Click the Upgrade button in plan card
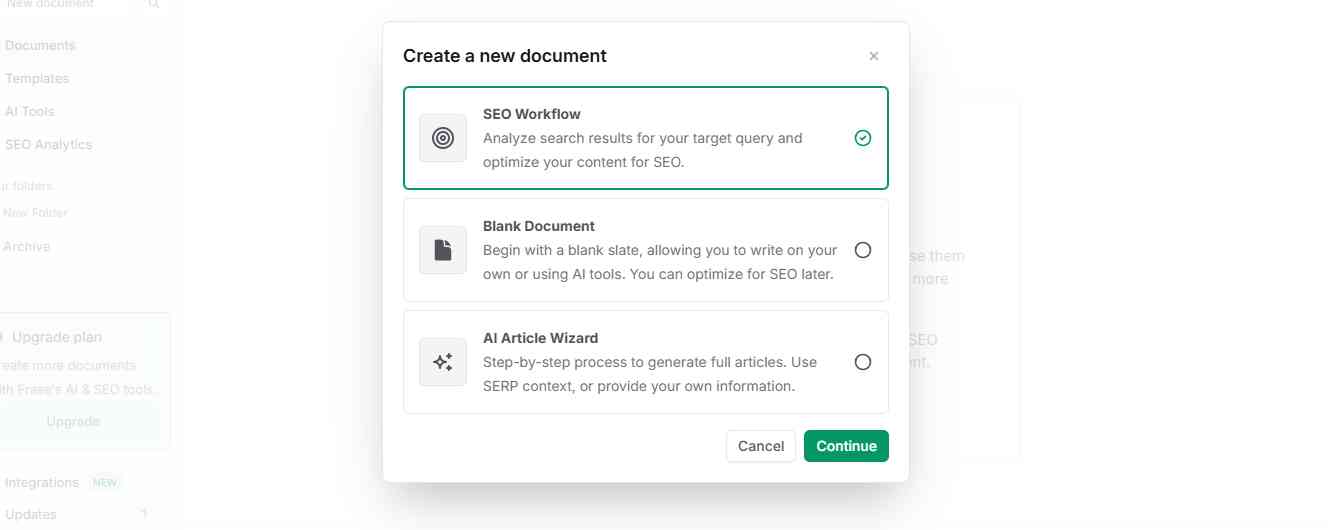Viewport: 1328px width, 530px height. 73,421
